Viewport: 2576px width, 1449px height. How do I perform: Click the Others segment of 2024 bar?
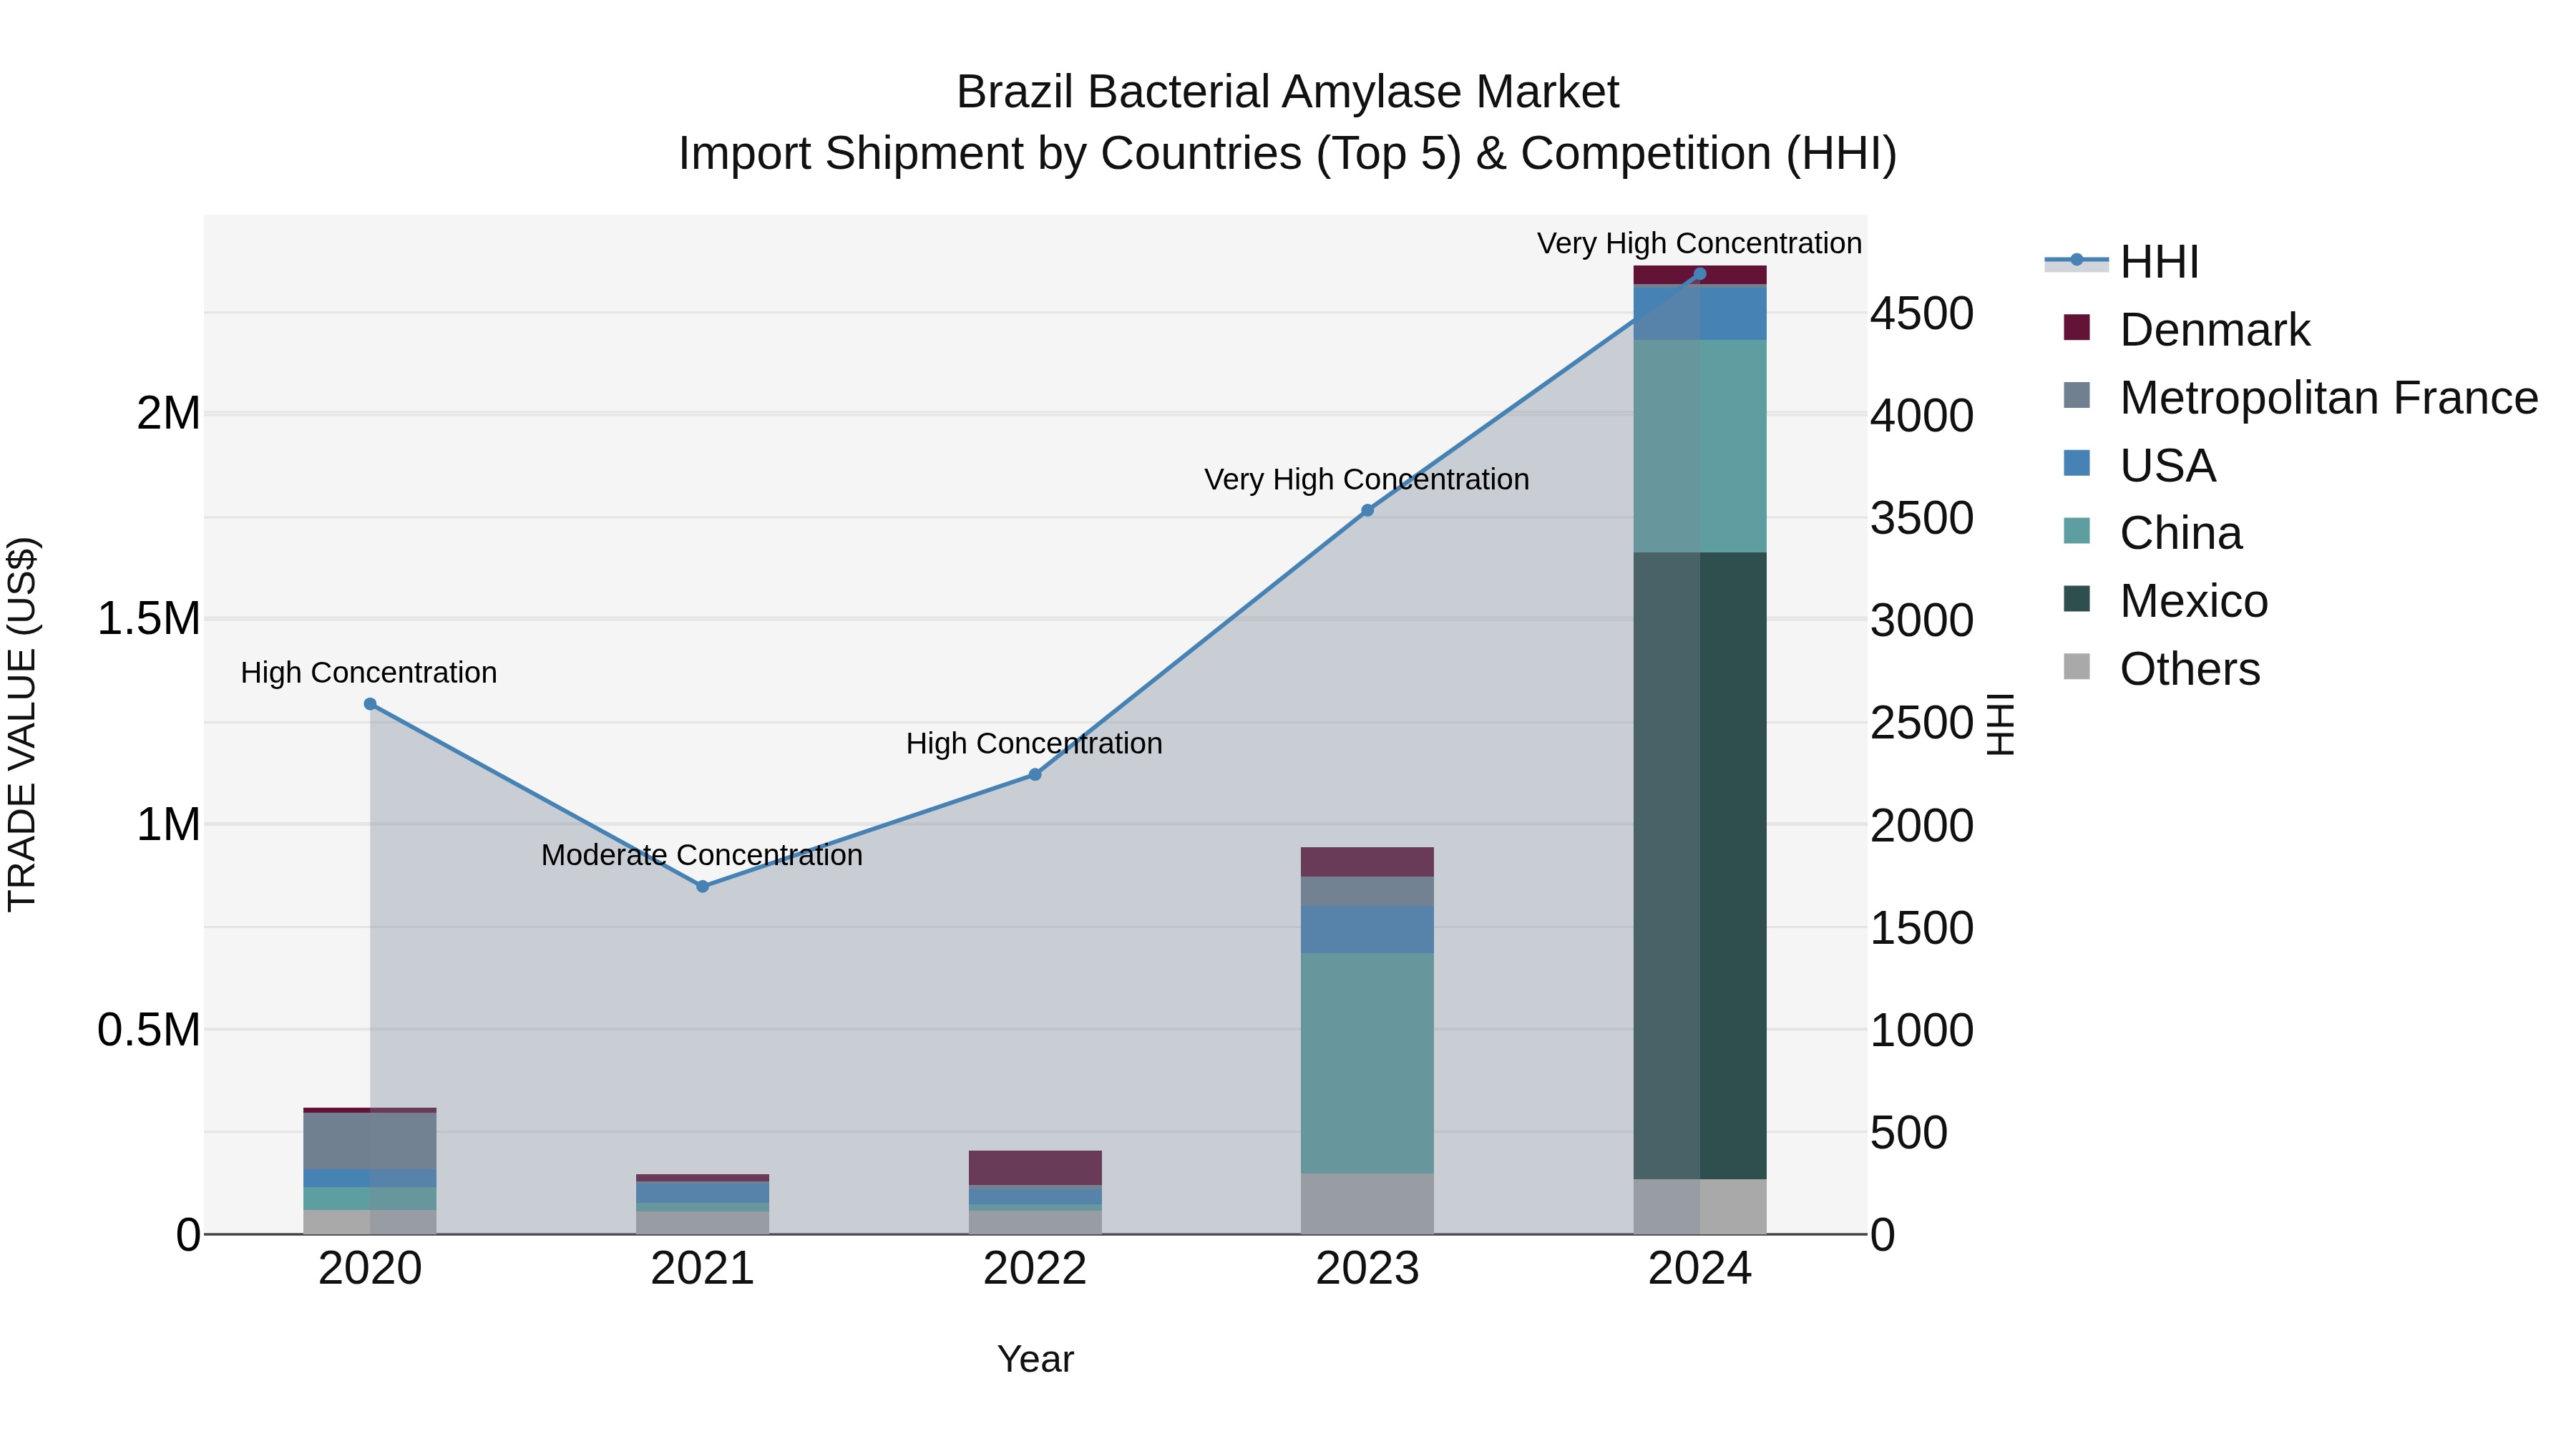tap(1700, 1207)
